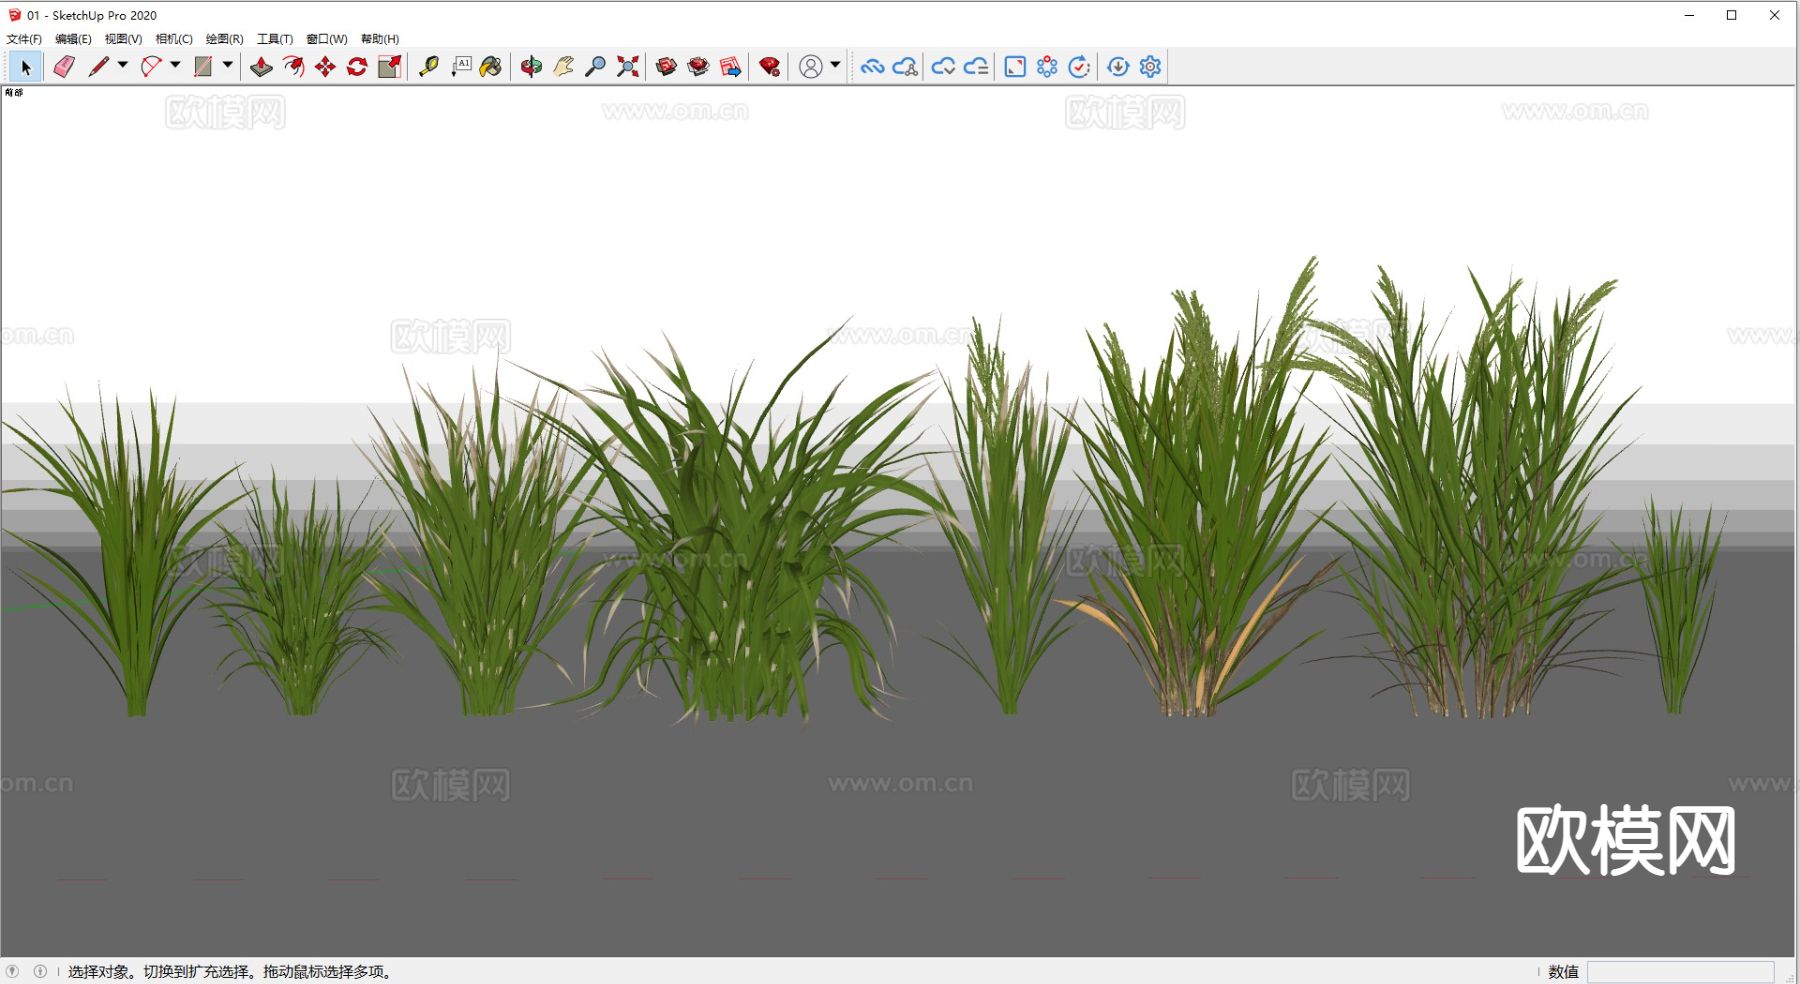Activate the Push/Pull tool
1800x984 pixels.
(x=261, y=67)
